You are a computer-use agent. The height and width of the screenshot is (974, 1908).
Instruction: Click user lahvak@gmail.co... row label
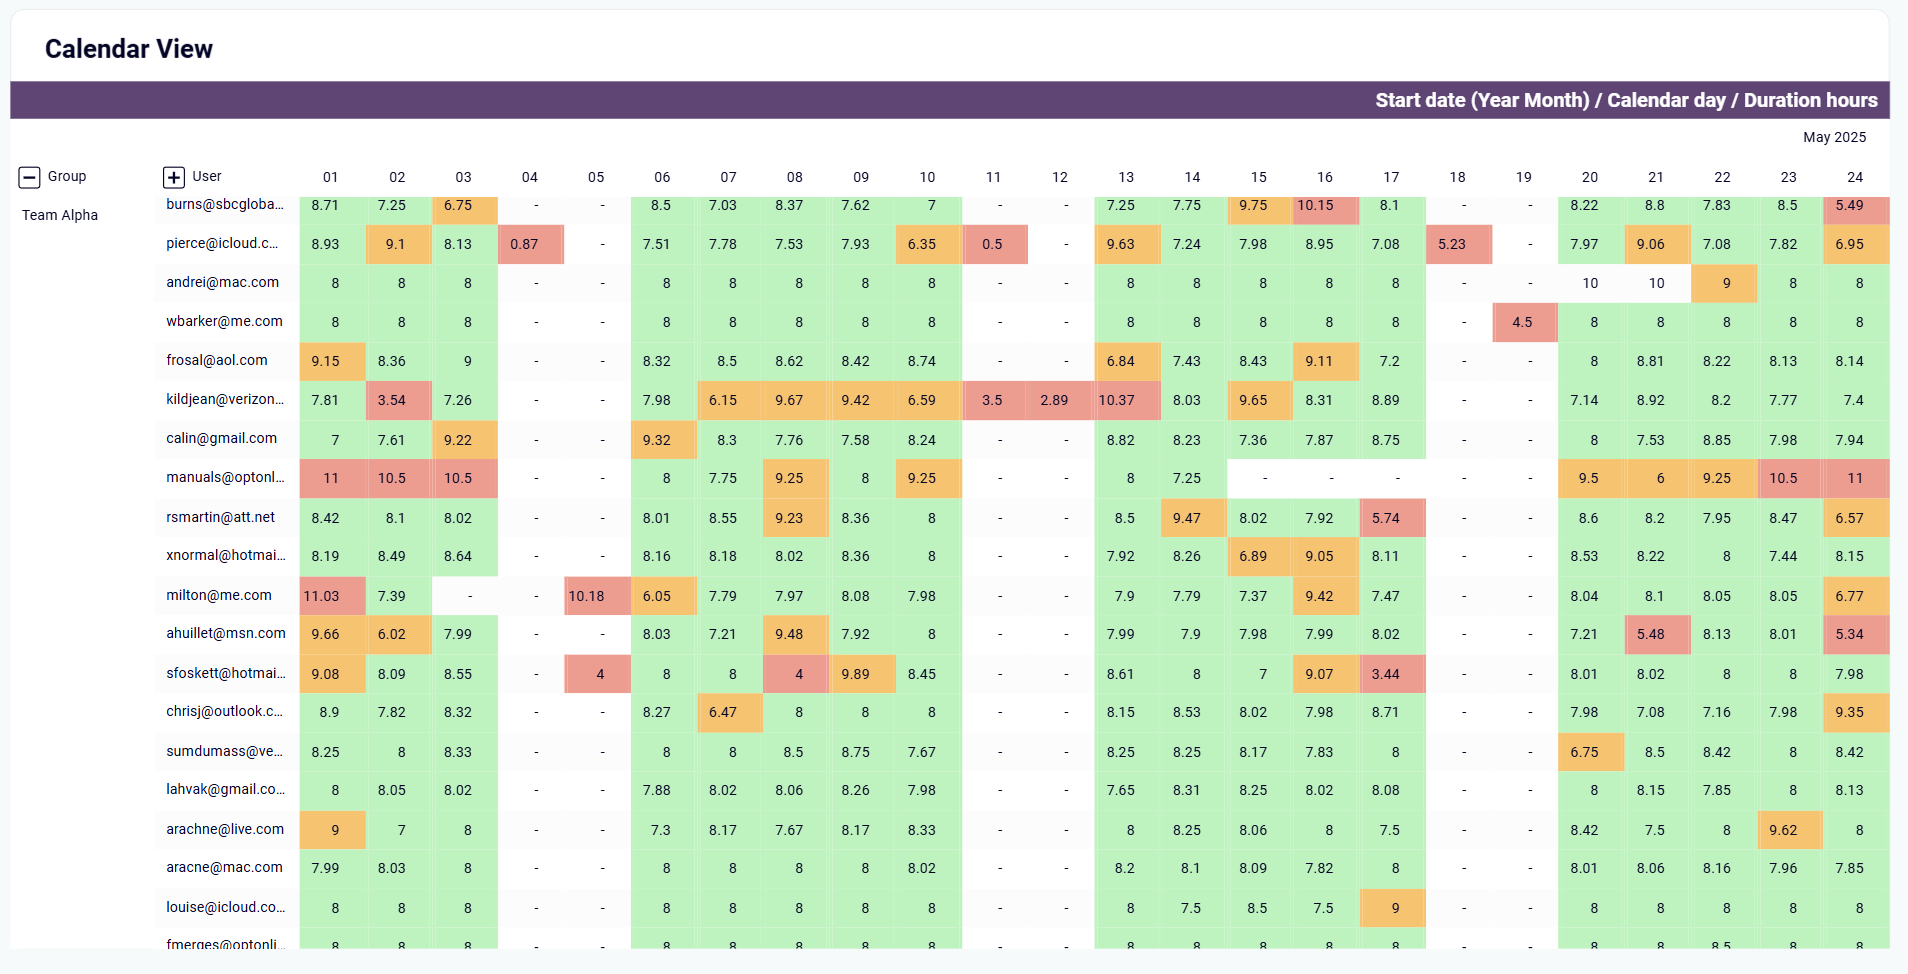pyautogui.click(x=225, y=789)
